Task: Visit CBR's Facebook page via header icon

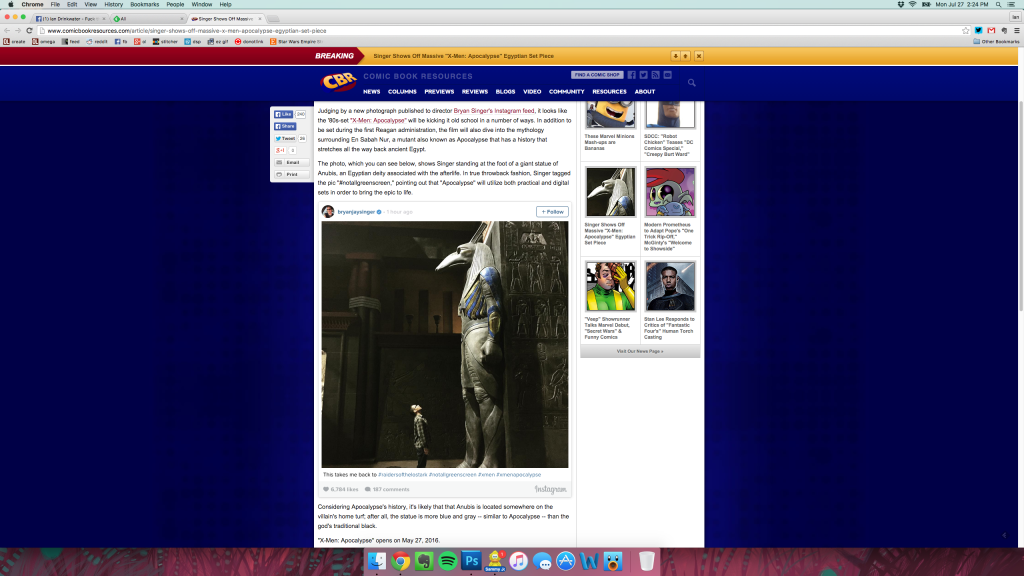Action: click(632, 75)
